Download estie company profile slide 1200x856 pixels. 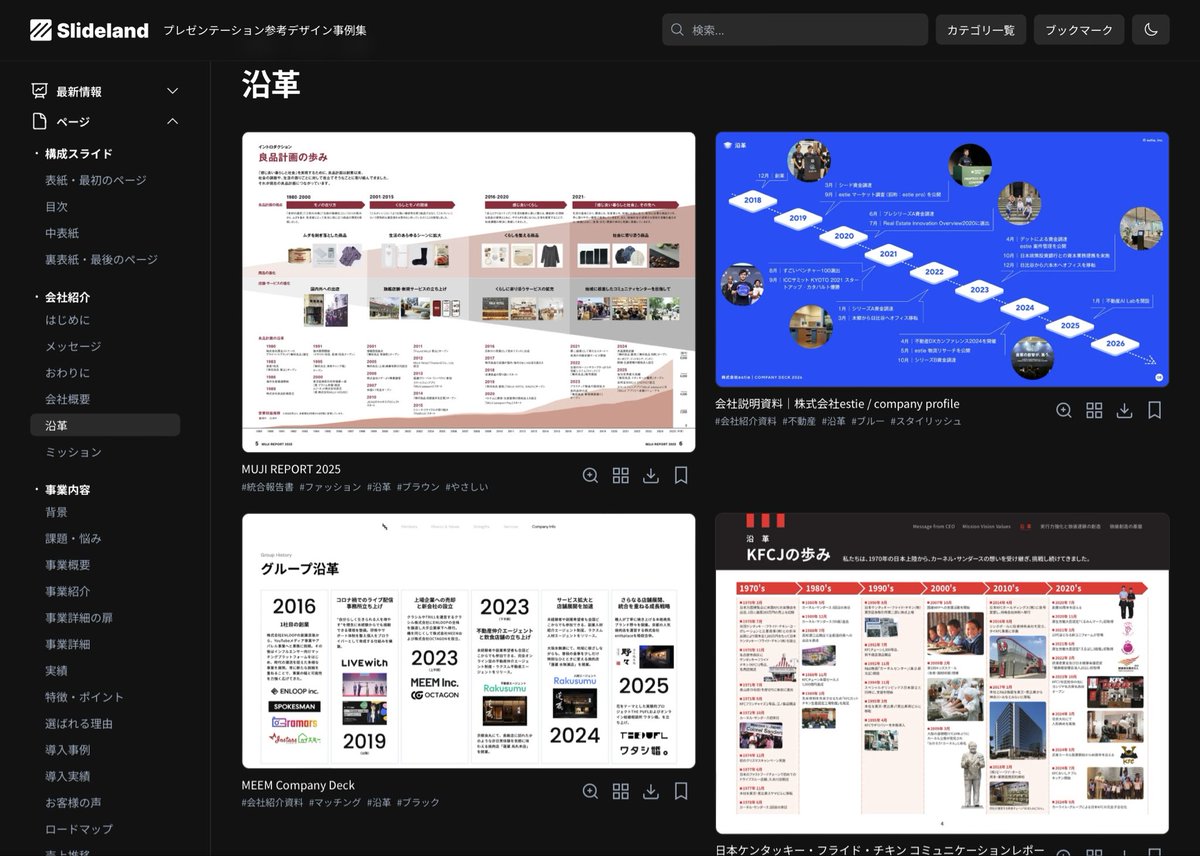point(1124,411)
